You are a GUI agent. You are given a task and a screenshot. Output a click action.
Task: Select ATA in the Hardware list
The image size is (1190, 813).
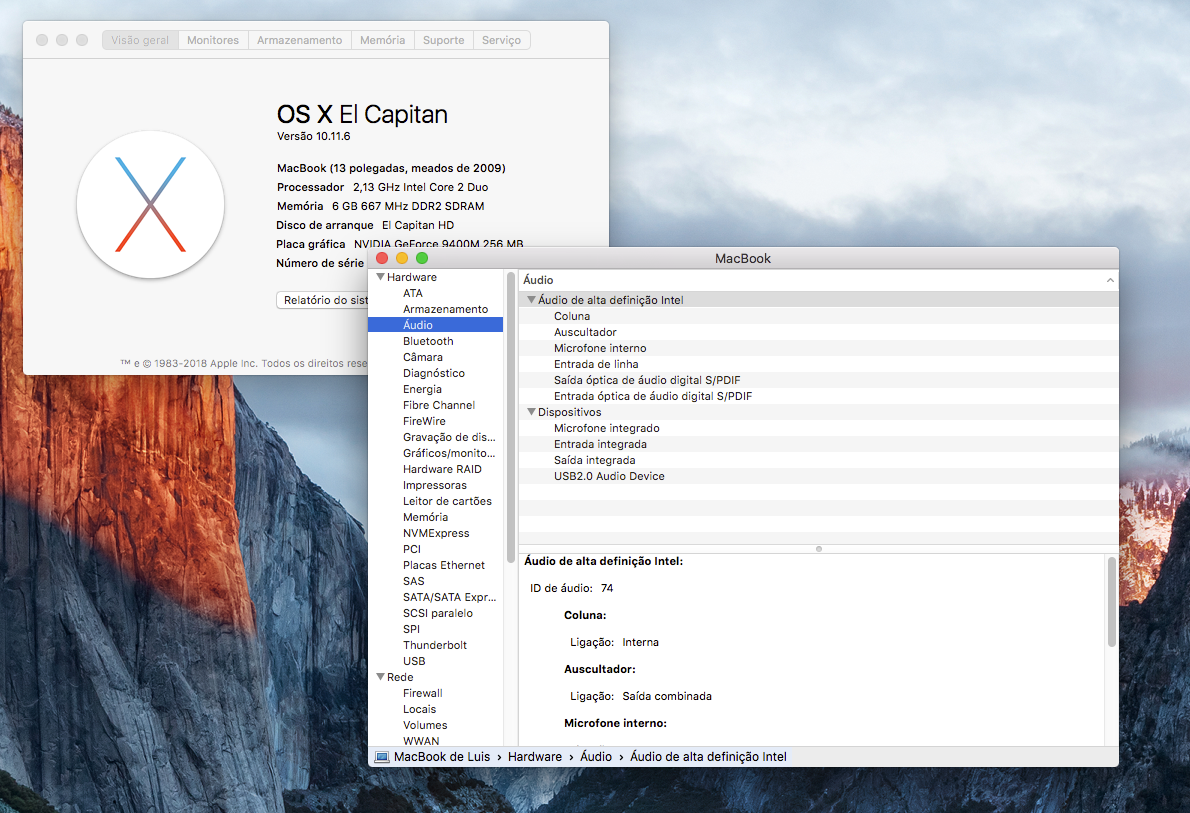click(413, 293)
